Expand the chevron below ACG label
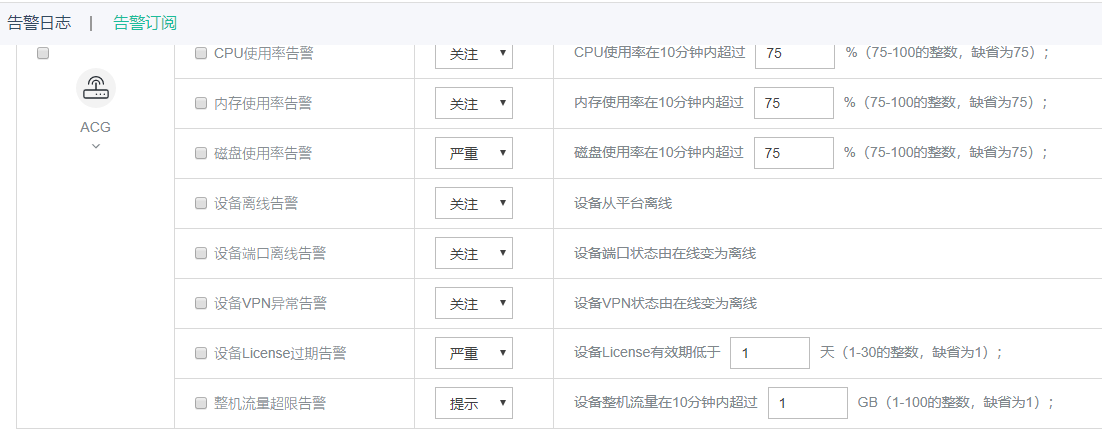The image size is (1102, 441). pos(96,146)
